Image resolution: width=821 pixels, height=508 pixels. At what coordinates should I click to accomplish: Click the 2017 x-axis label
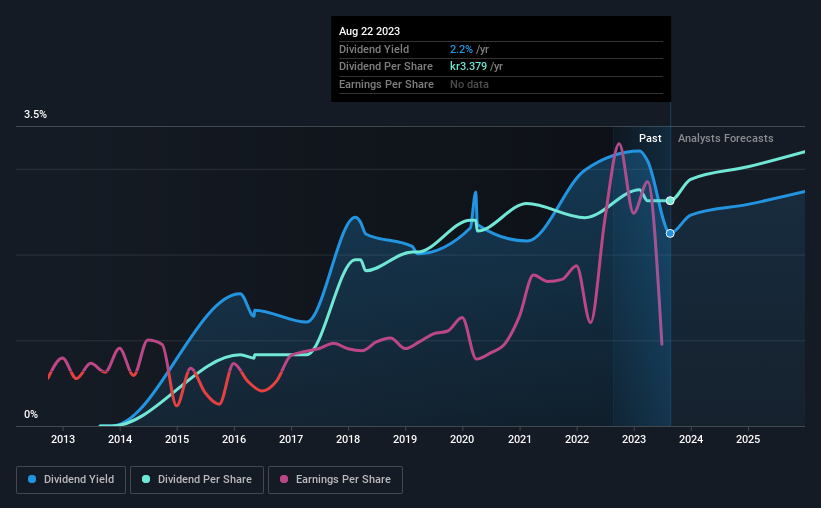(x=291, y=439)
